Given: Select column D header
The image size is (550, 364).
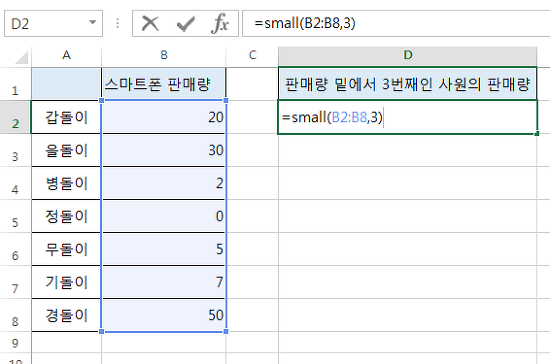Looking at the screenshot, I should 408,55.
